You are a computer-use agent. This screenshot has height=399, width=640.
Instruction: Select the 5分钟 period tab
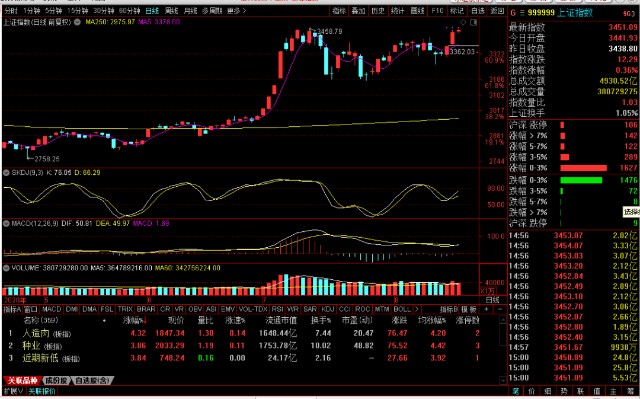tap(53, 11)
